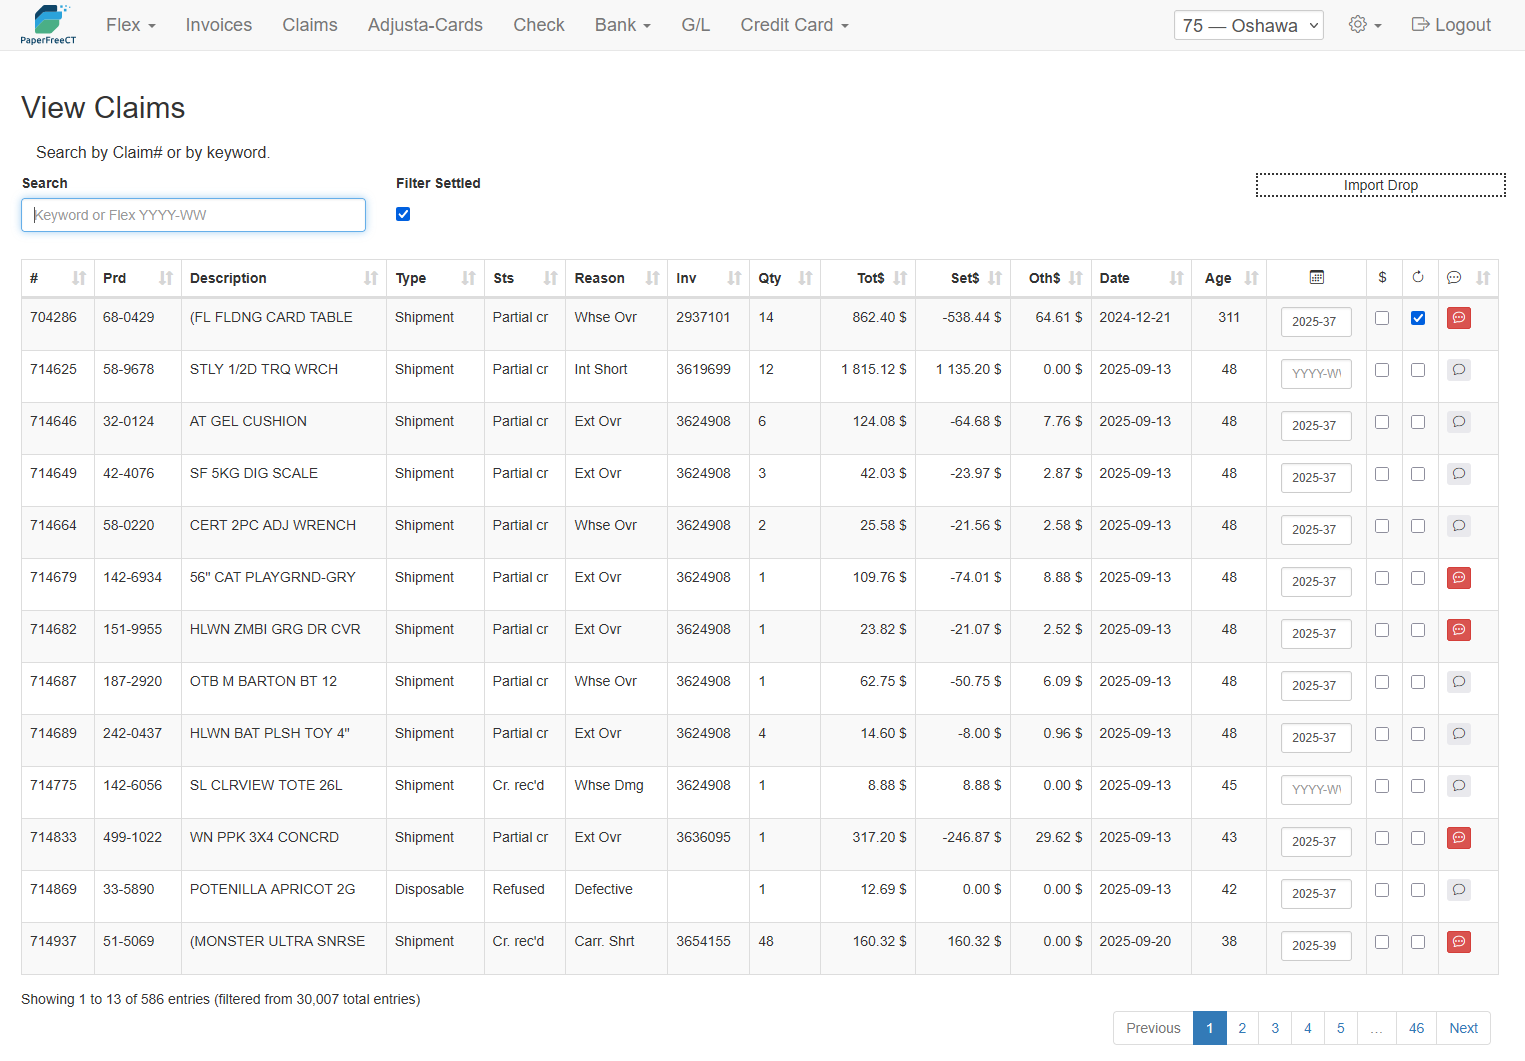Go to the Adjusta-Cards page

click(x=425, y=25)
